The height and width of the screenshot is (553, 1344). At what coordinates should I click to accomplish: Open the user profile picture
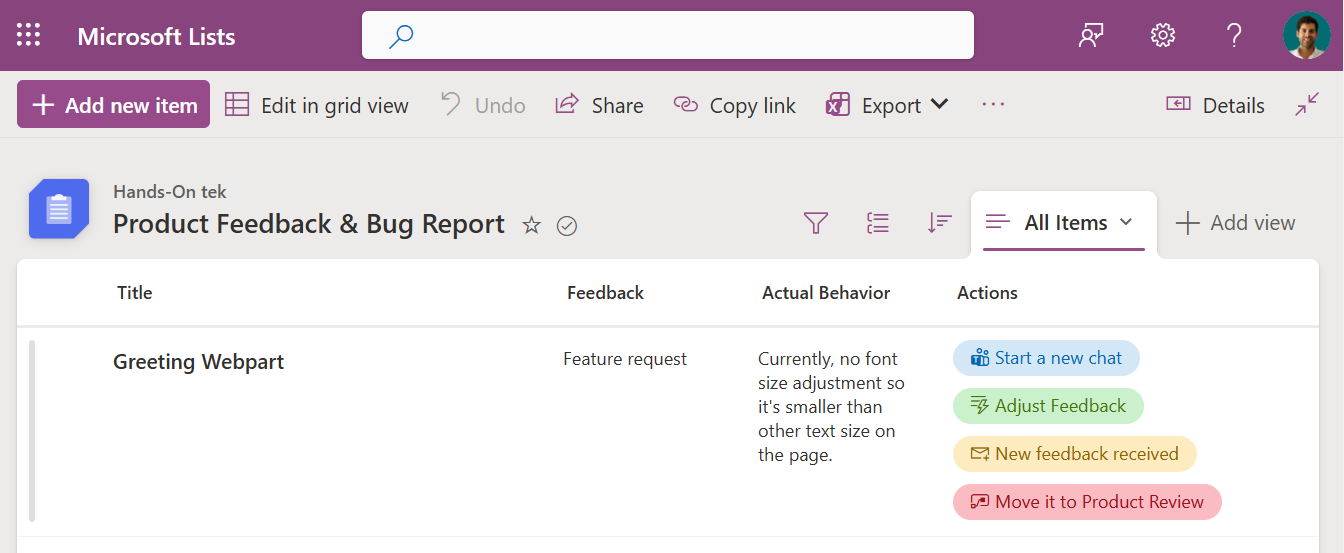pos(1307,36)
